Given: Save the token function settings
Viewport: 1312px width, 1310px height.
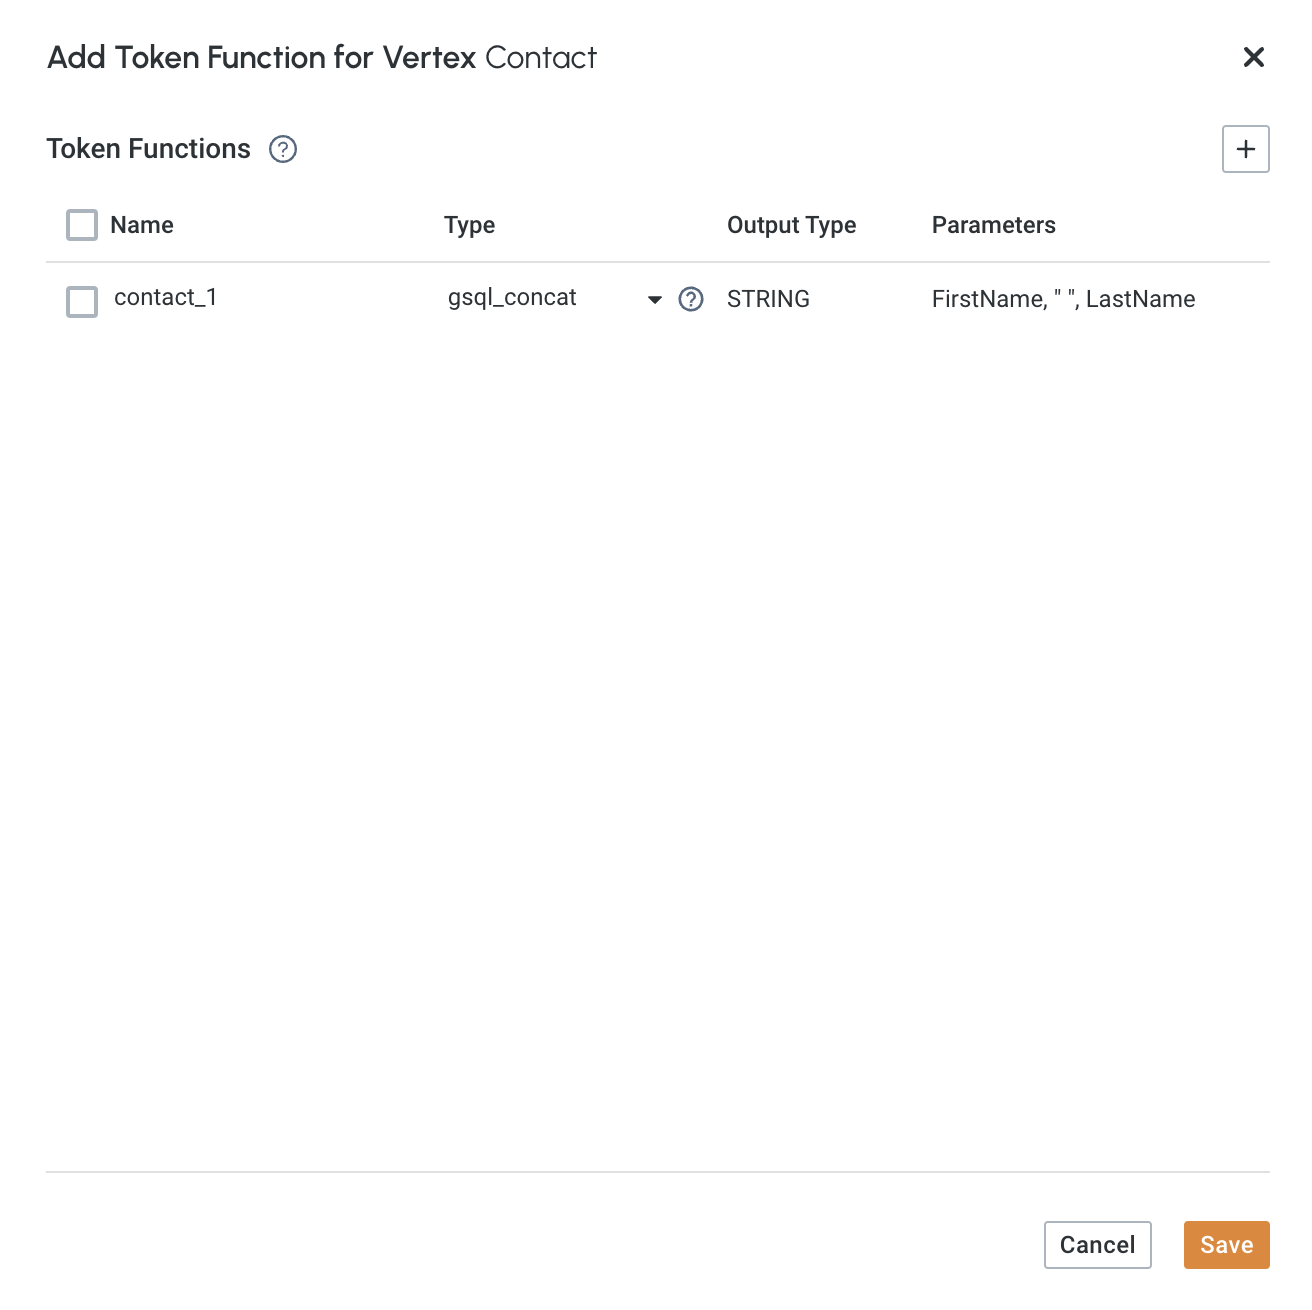Looking at the screenshot, I should click(1226, 1245).
